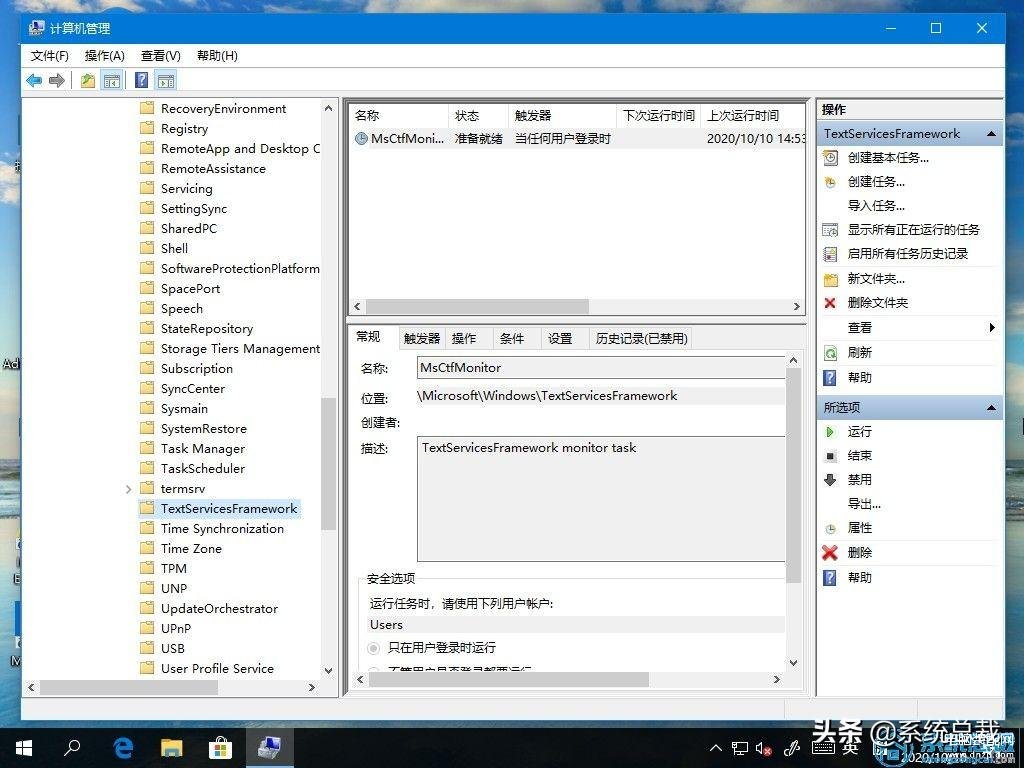Toggle the show/hide console tree icon
The width and height of the screenshot is (1024, 768).
pyautogui.click(x=112, y=80)
